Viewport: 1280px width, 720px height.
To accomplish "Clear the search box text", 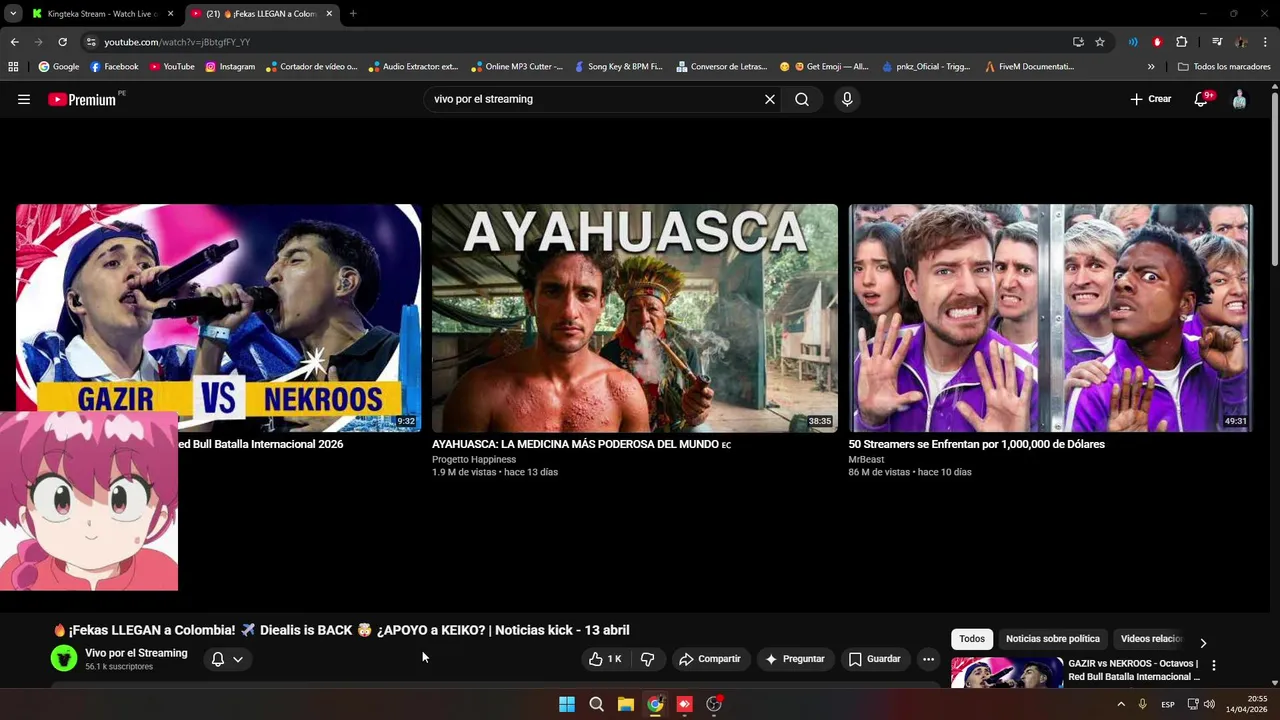I will pyautogui.click(x=770, y=99).
